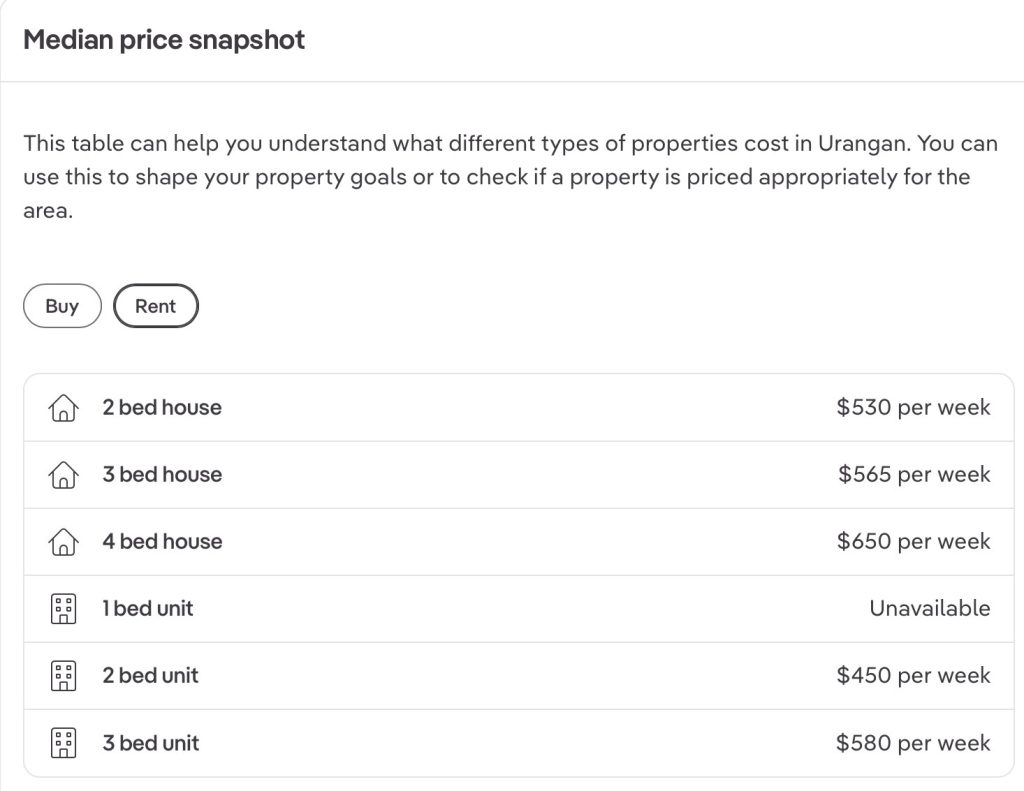This screenshot has height=791, width=1024.
Task: Select the 2 bed unit label
Action: pyautogui.click(x=150, y=676)
